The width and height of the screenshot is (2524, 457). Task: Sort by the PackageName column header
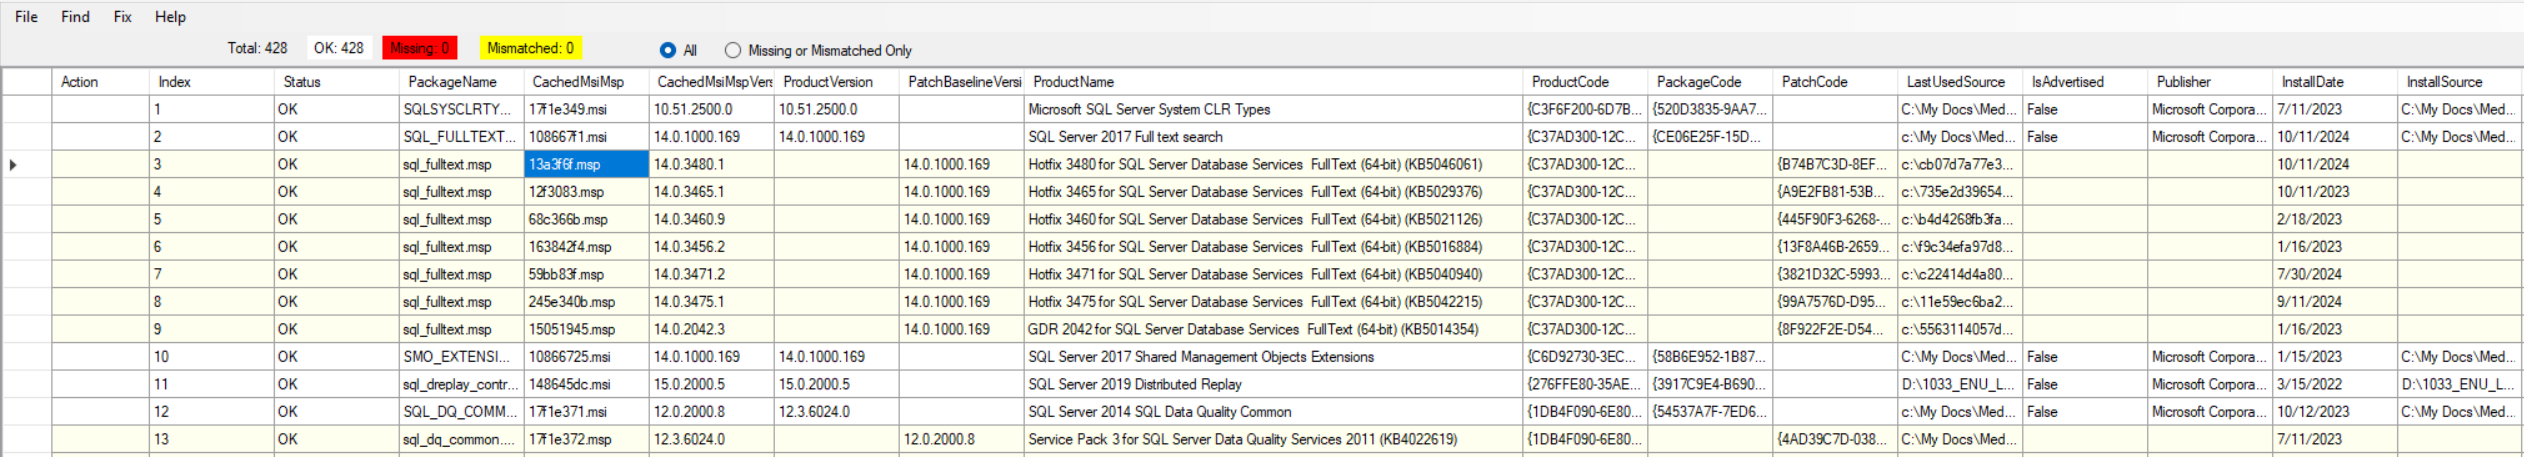[452, 82]
